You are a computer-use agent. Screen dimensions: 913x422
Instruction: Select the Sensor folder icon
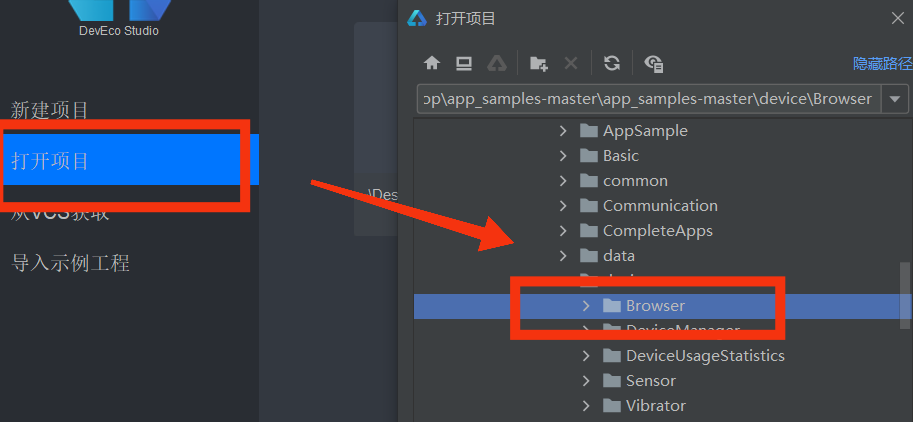click(x=612, y=380)
